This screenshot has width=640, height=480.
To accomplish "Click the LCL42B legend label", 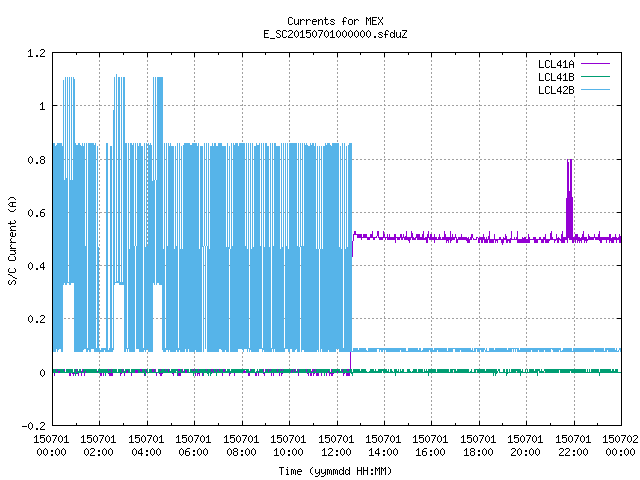I will [x=556, y=90].
